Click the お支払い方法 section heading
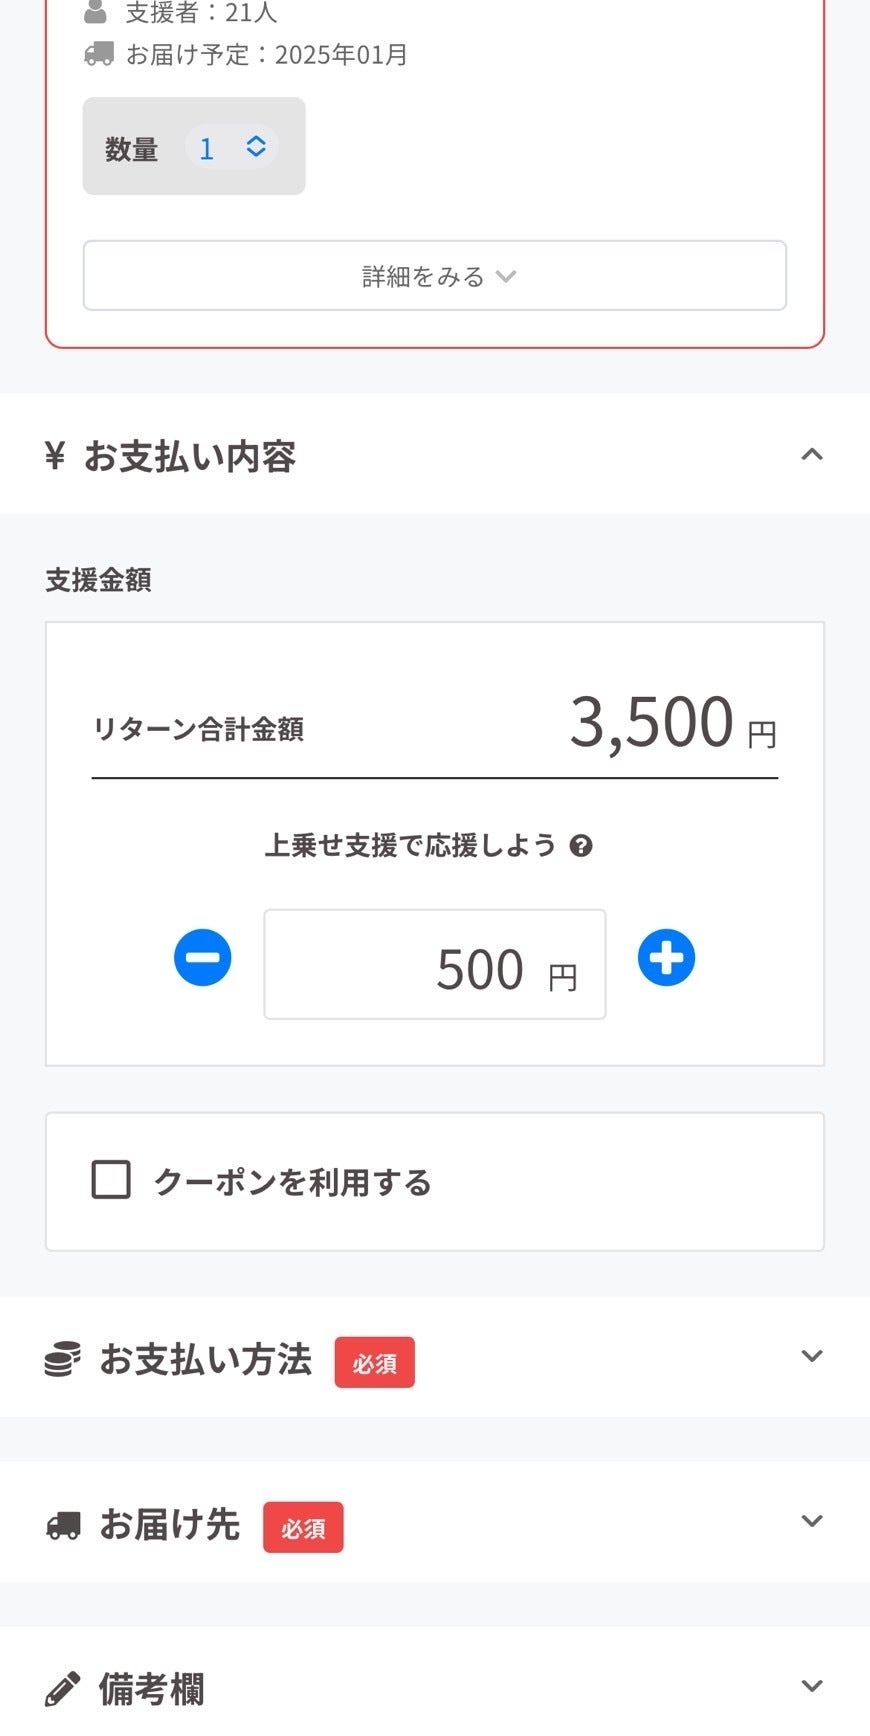The image size is (870, 1736). pyautogui.click(x=206, y=1360)
